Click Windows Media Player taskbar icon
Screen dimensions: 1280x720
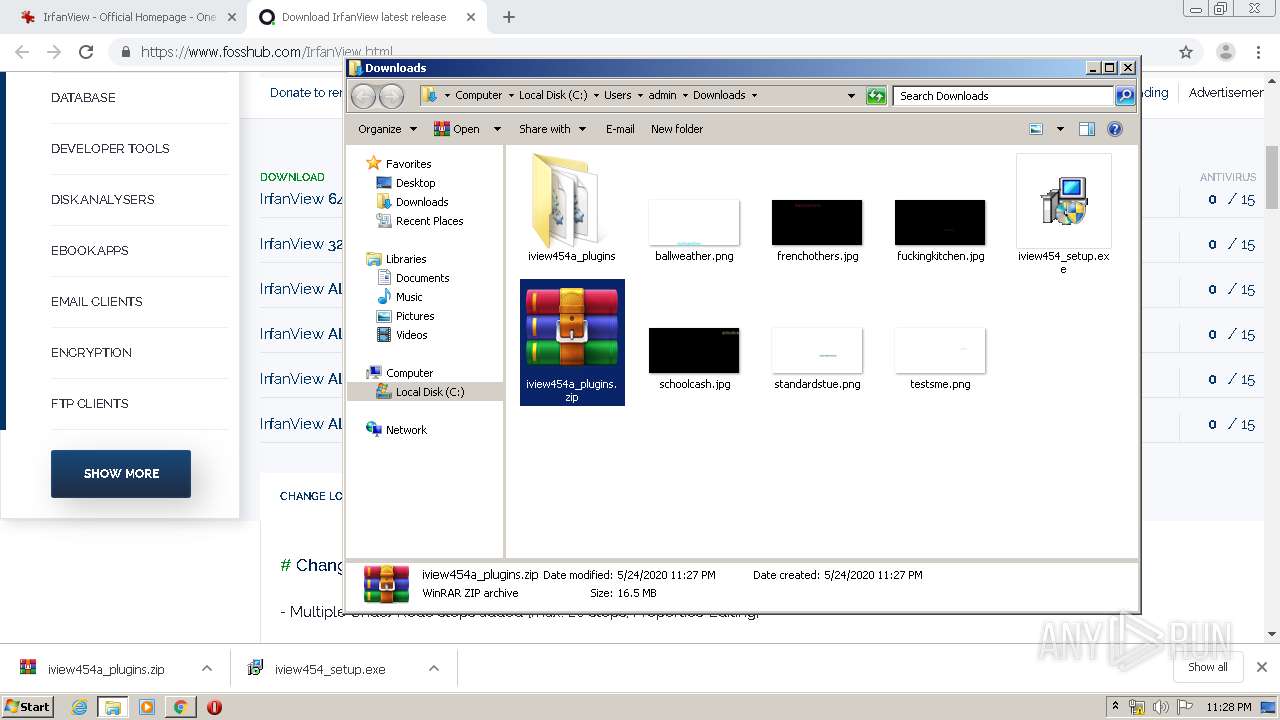147,707
